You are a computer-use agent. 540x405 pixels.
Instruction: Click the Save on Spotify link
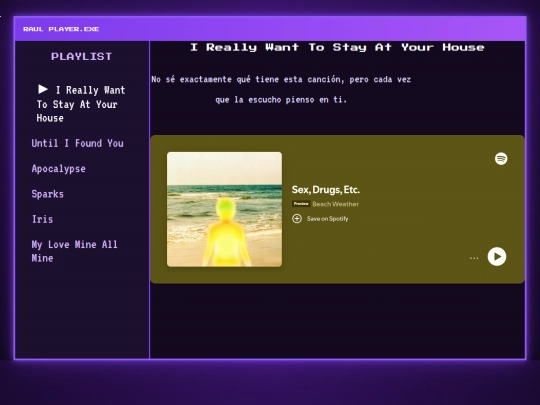328,219
